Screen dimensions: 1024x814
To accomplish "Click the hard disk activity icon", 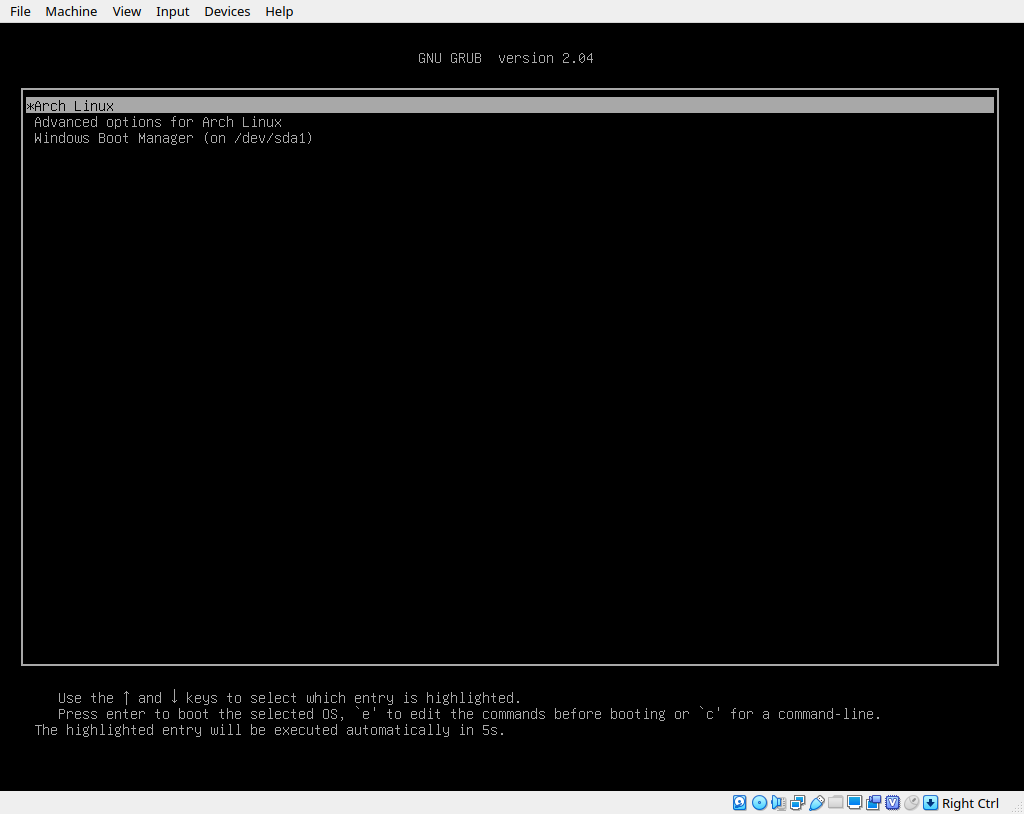I will (x=740, y=803).
